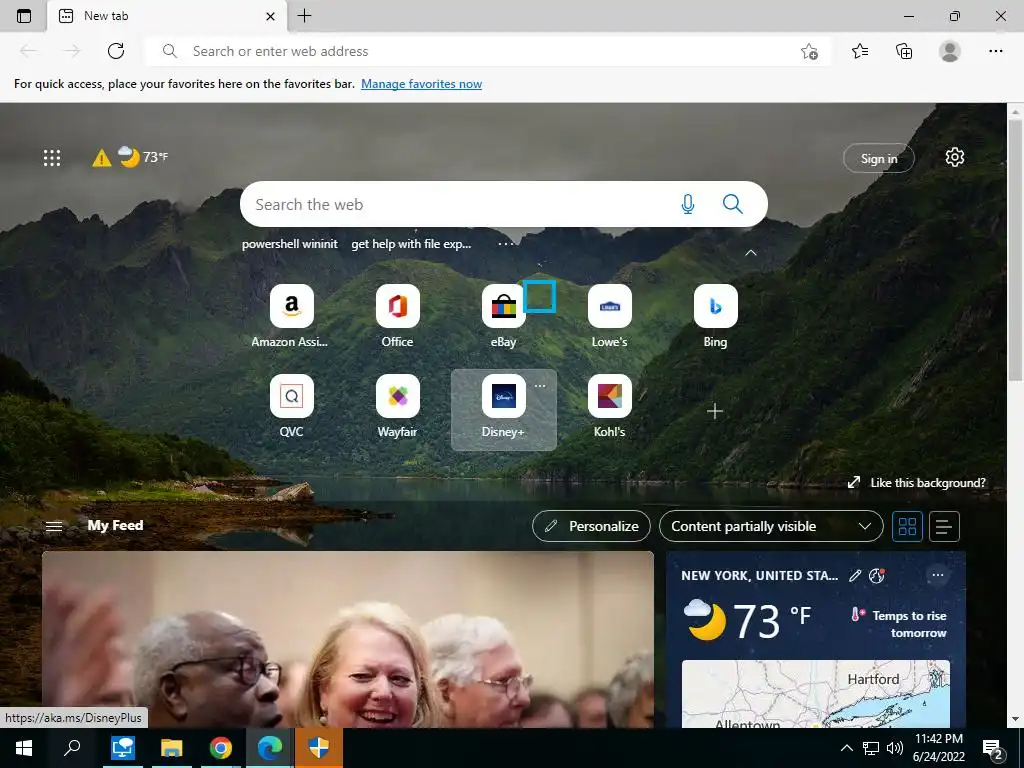The width and height of the screenshot is (1024, 768).
Task: Open Edge Settings and more menu
Action: (995, 51)
